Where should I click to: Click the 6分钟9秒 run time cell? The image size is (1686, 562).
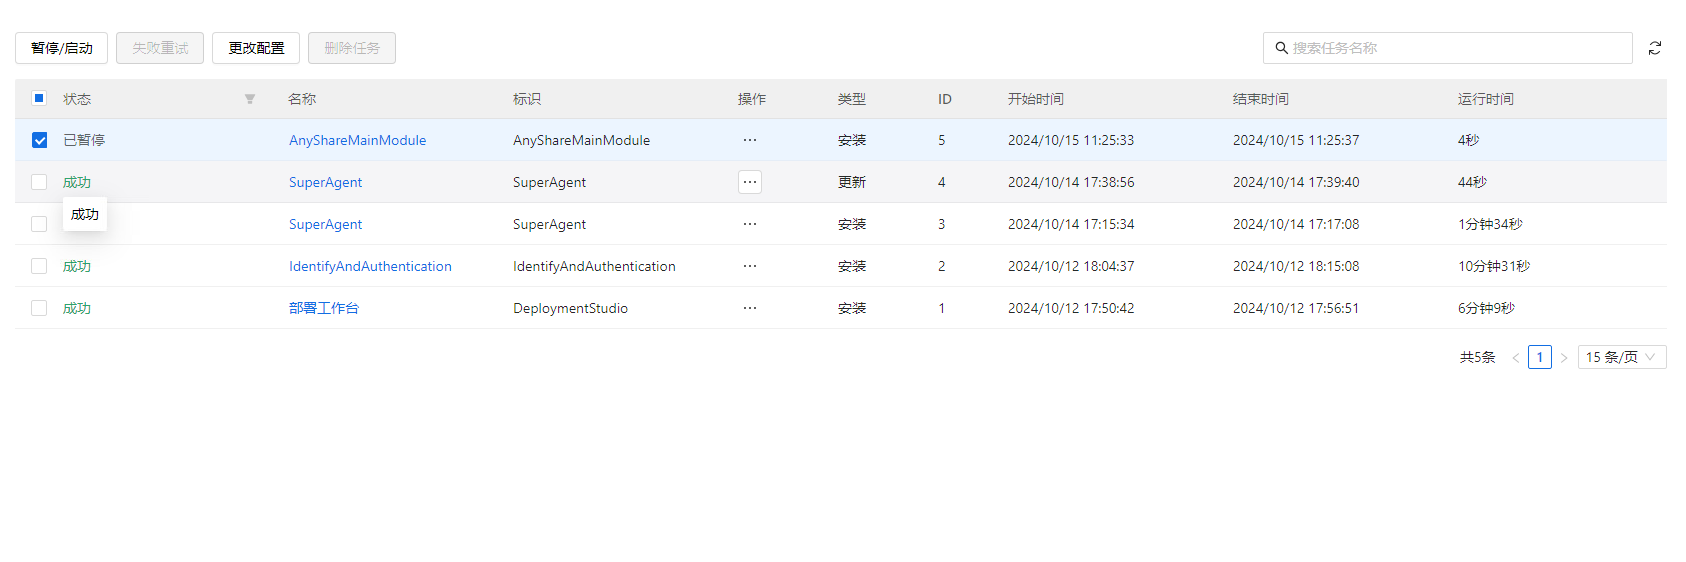click(x=1486, y=308)
